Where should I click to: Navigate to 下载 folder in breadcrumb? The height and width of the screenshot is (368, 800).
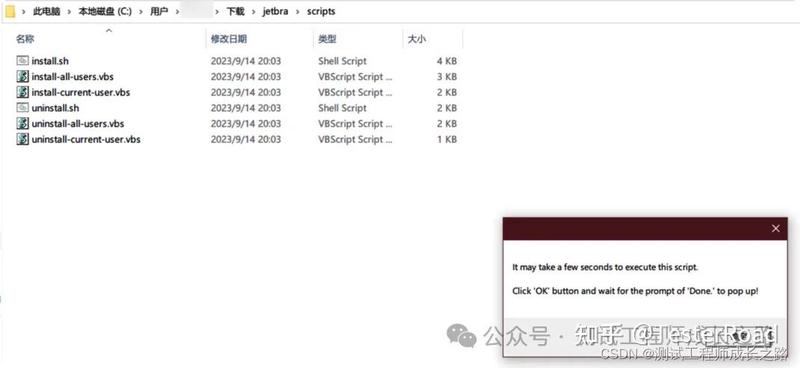pos(236,11)
